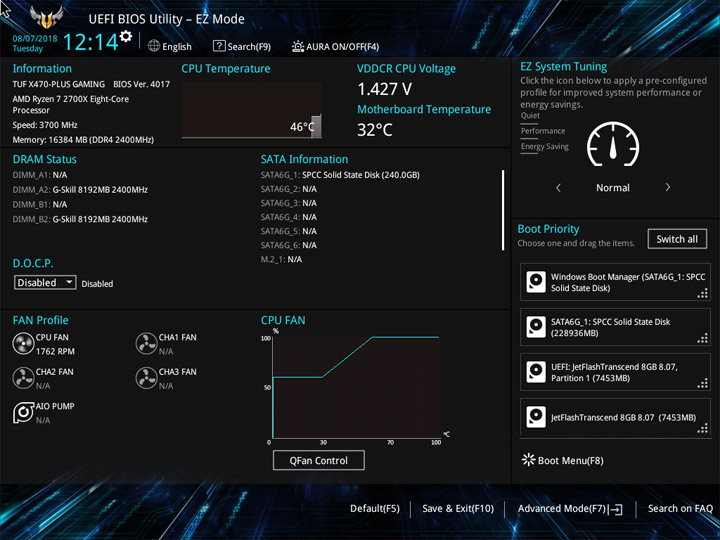720x540 pixels.
Task: Click the CHA2 FAN icon
Action: point(23,378)
